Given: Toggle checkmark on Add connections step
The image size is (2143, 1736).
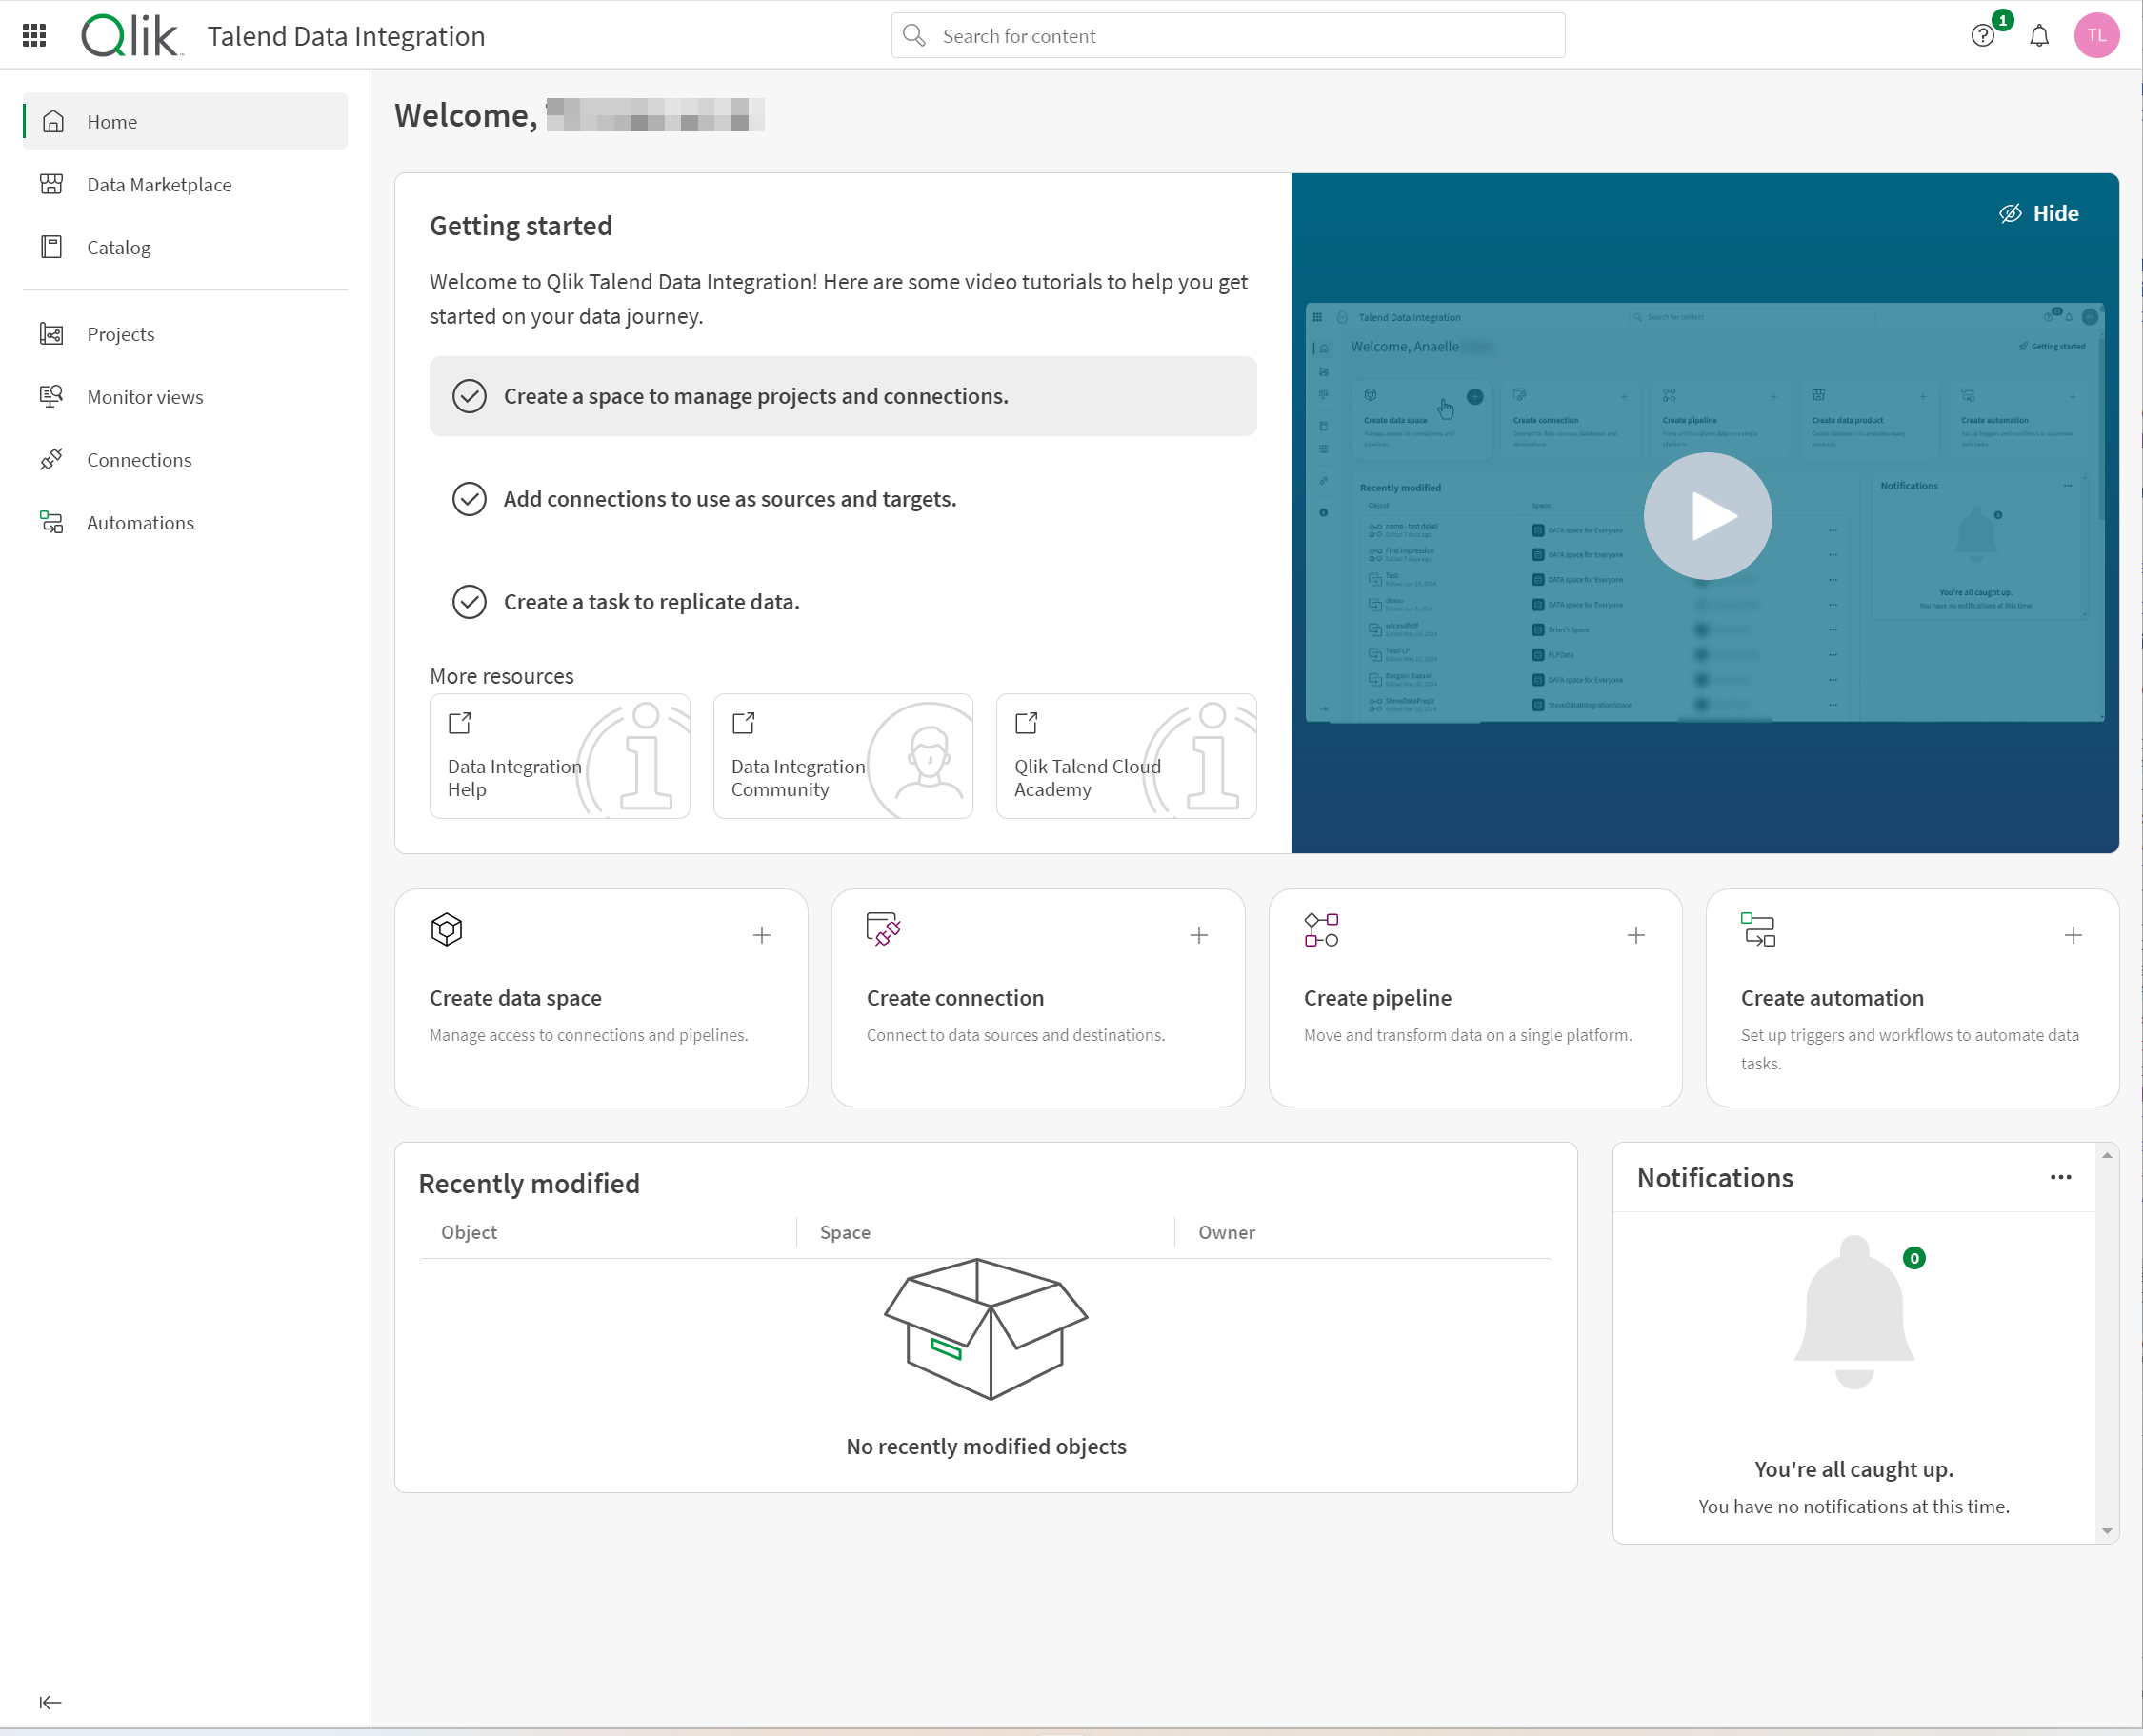Looking at the screenshot, I should click(x=468, y=498).
